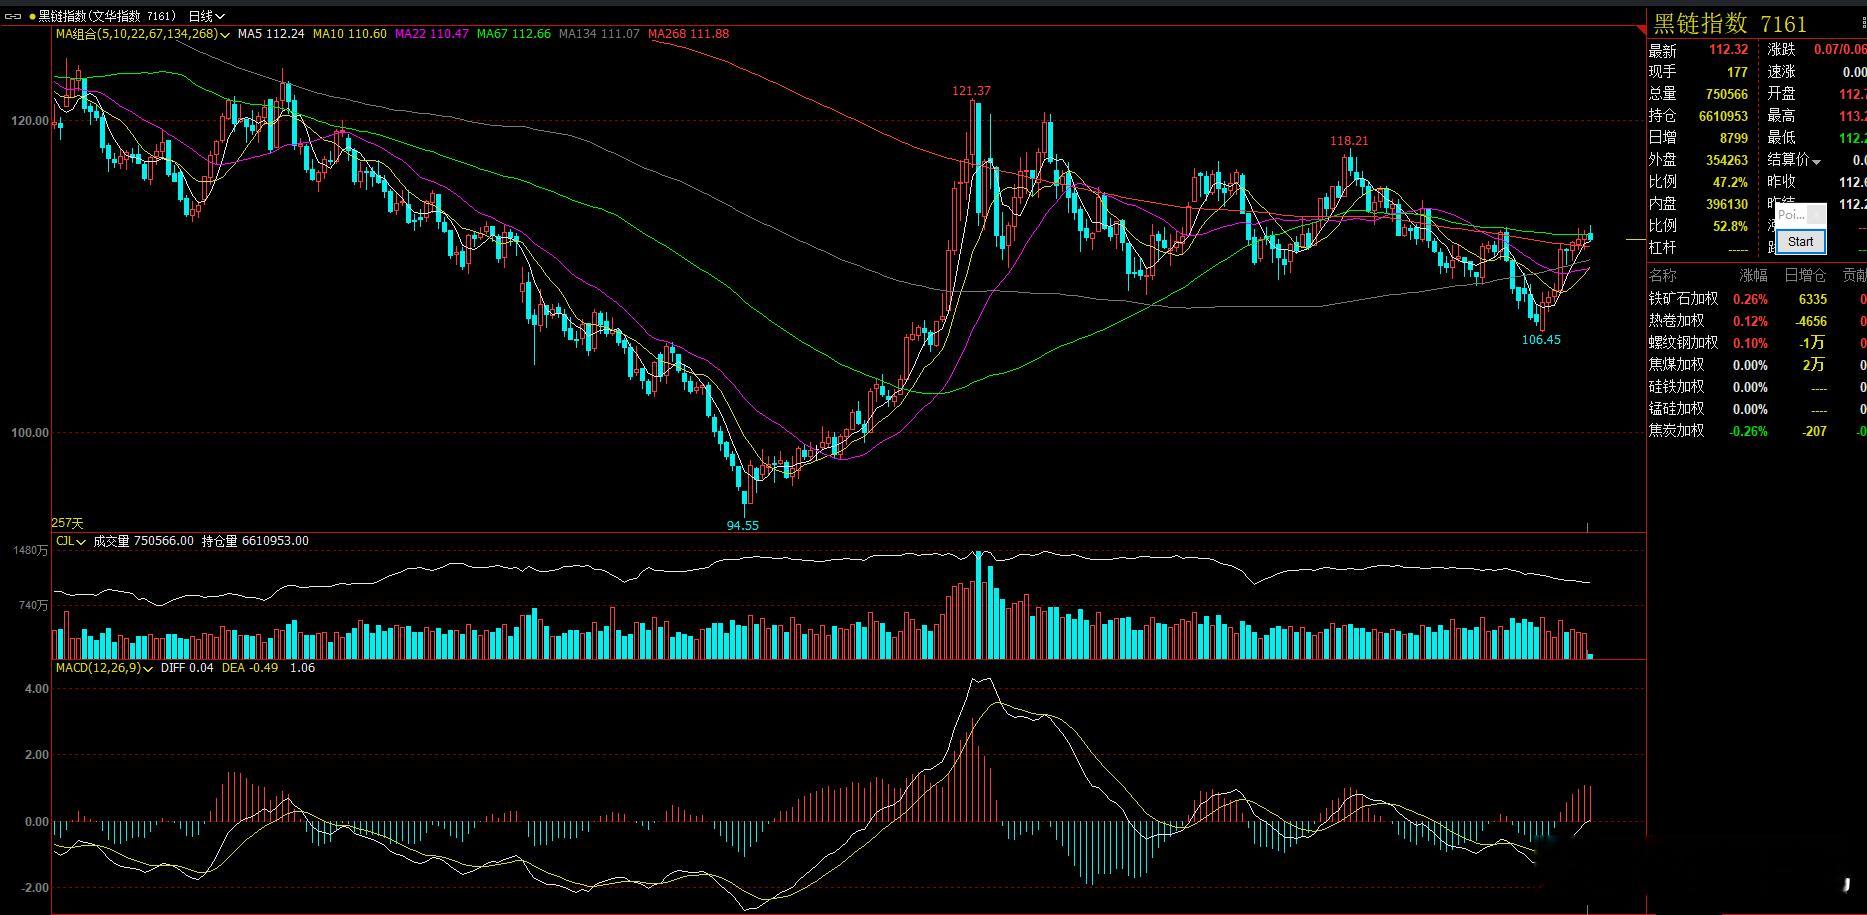
Task: Click the MA22 110.47 legend label
Action: tap(432, 34)
